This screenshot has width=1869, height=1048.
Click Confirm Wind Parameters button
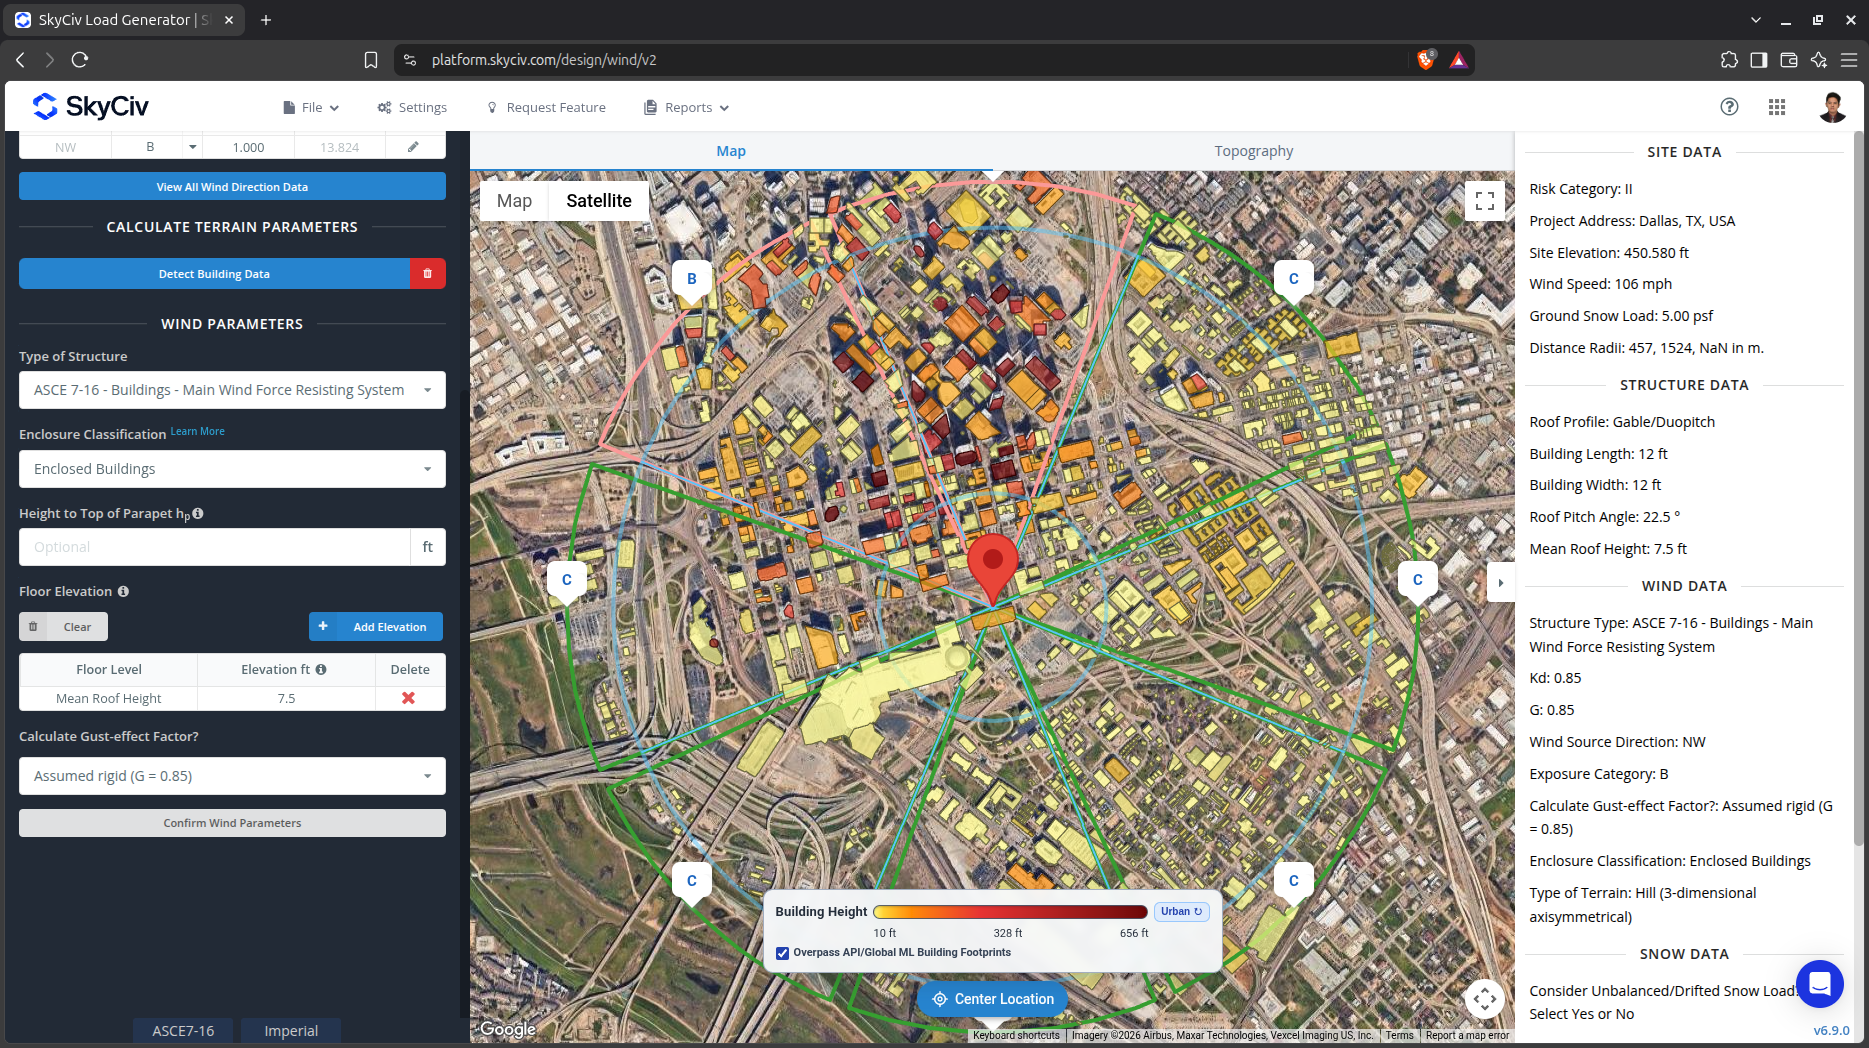pos(232,823)
